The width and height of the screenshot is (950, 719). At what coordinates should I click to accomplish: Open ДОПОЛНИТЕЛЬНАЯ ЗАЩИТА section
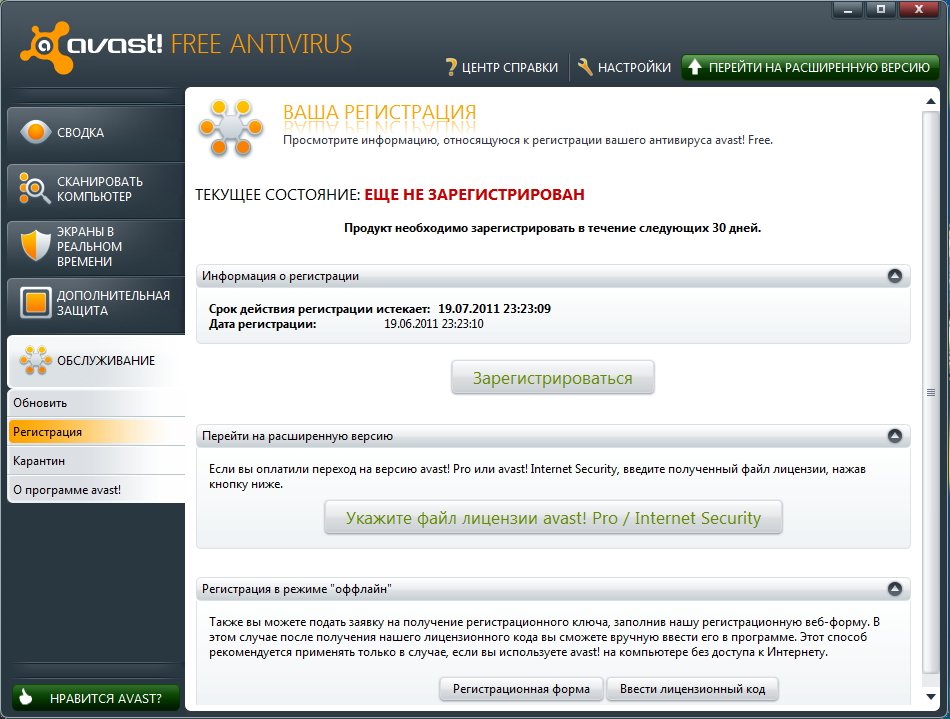(96, 303)
